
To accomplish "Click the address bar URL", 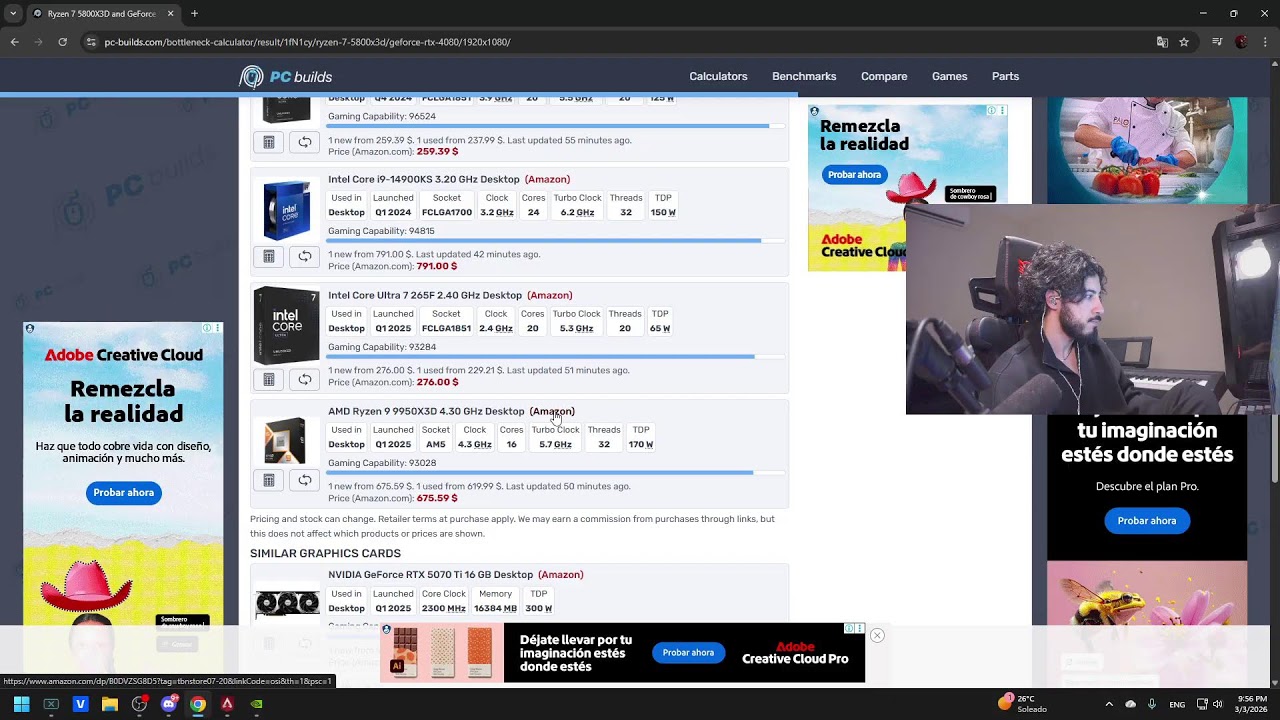I will 307,42.
